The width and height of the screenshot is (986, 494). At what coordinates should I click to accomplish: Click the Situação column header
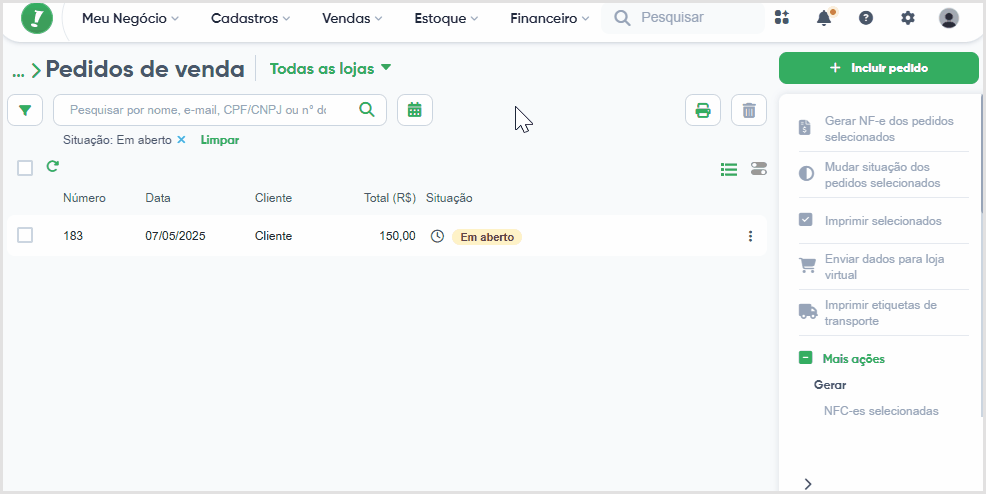[449, 197]
